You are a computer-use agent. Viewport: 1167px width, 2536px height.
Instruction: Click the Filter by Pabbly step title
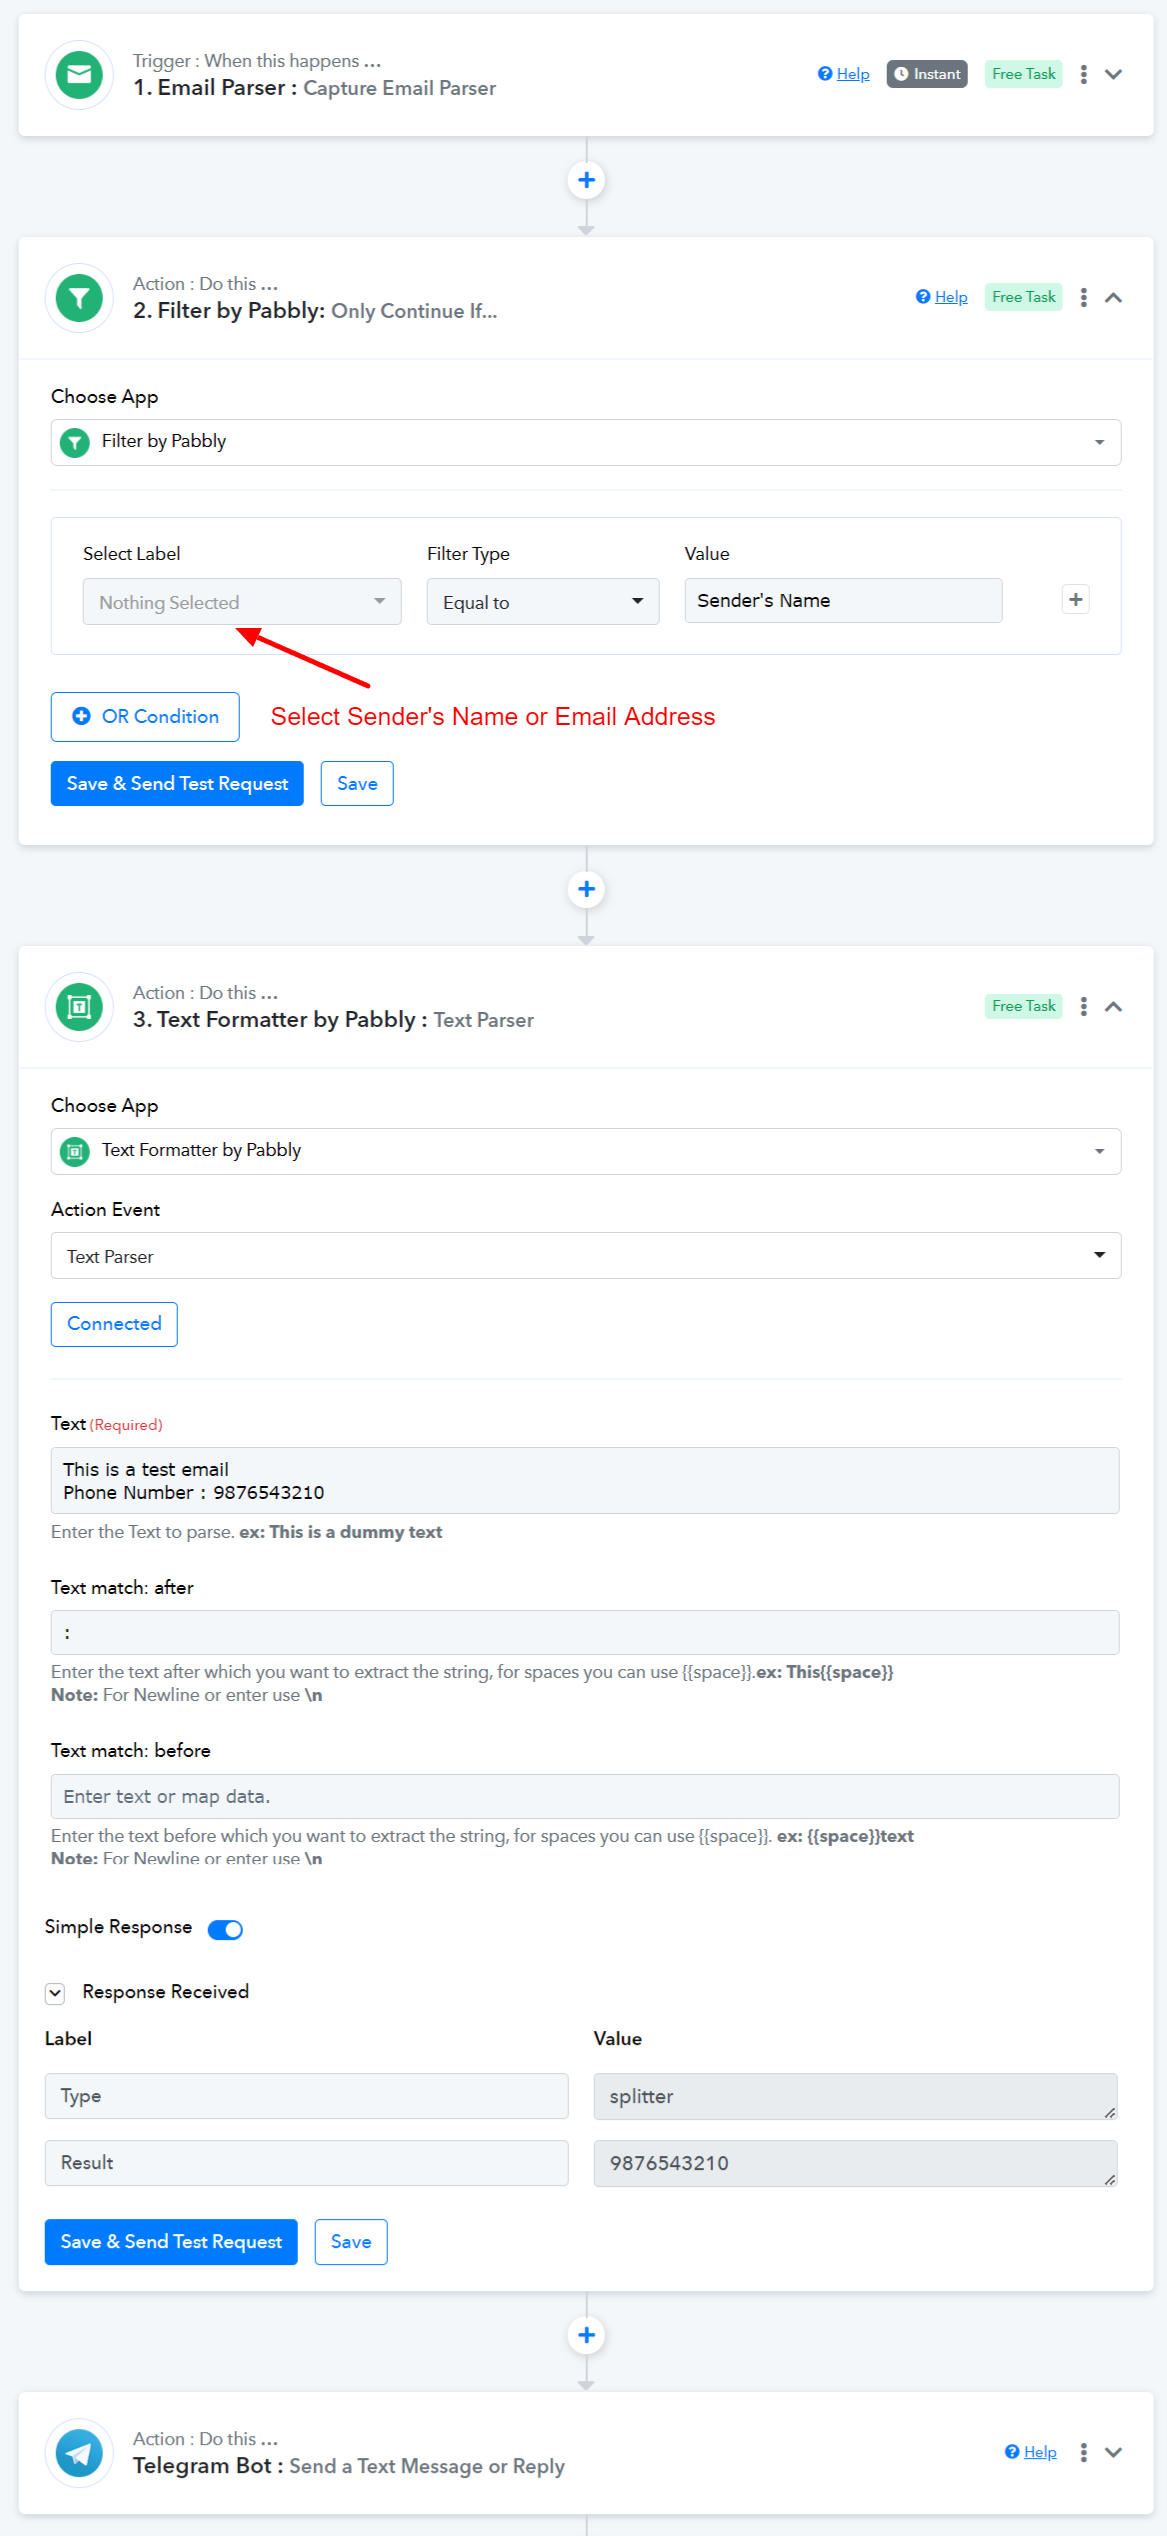(x=315, y=311)
